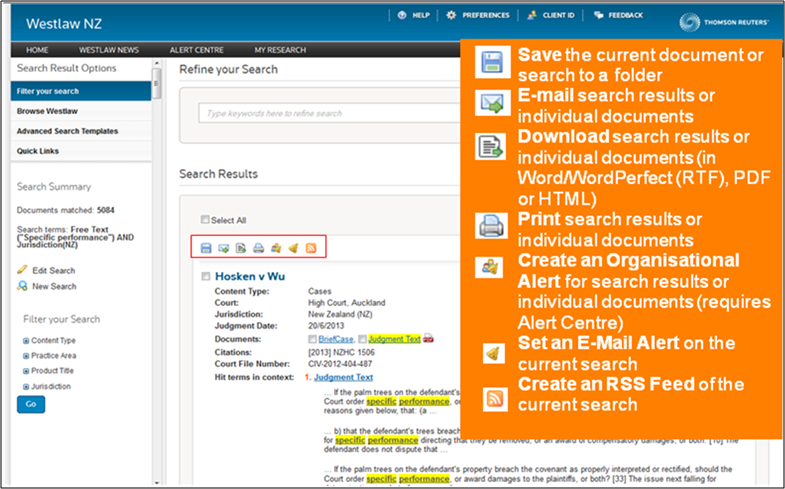785x489 pixels.
Task: Click the Client ID person icon
Action: tap(532, 15)
